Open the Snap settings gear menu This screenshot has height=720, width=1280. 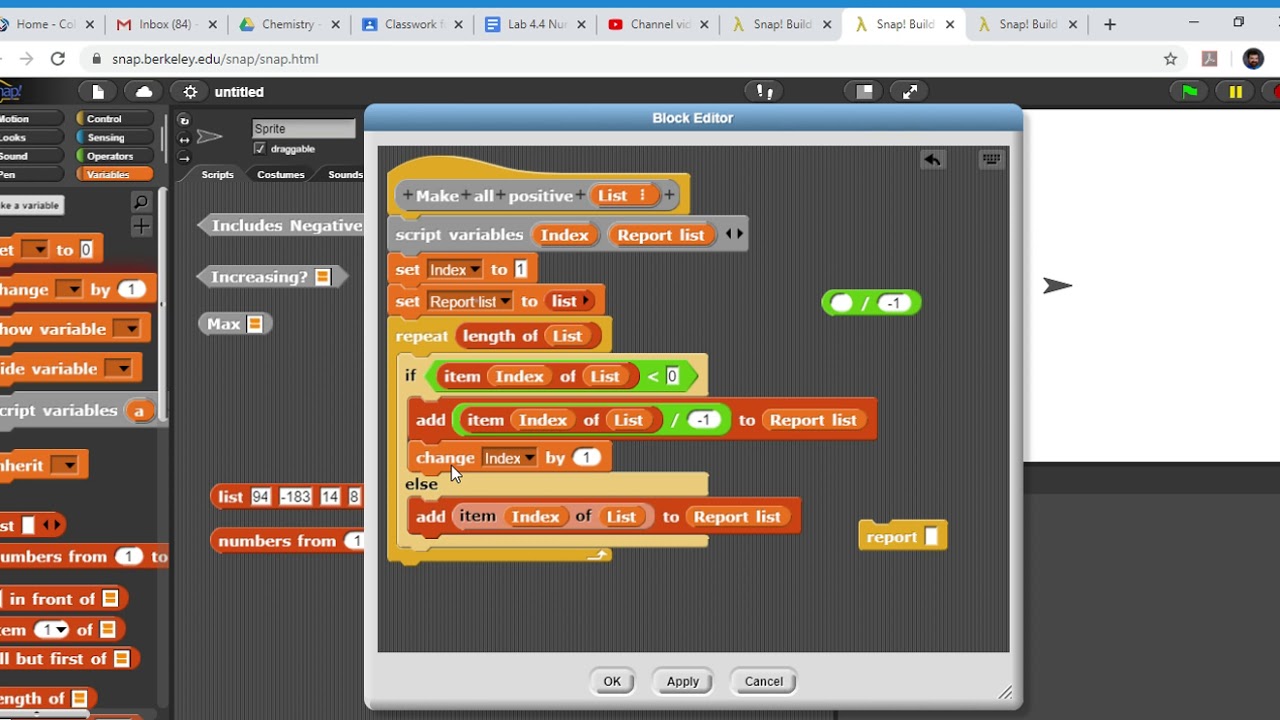click(x=190, y=92)
